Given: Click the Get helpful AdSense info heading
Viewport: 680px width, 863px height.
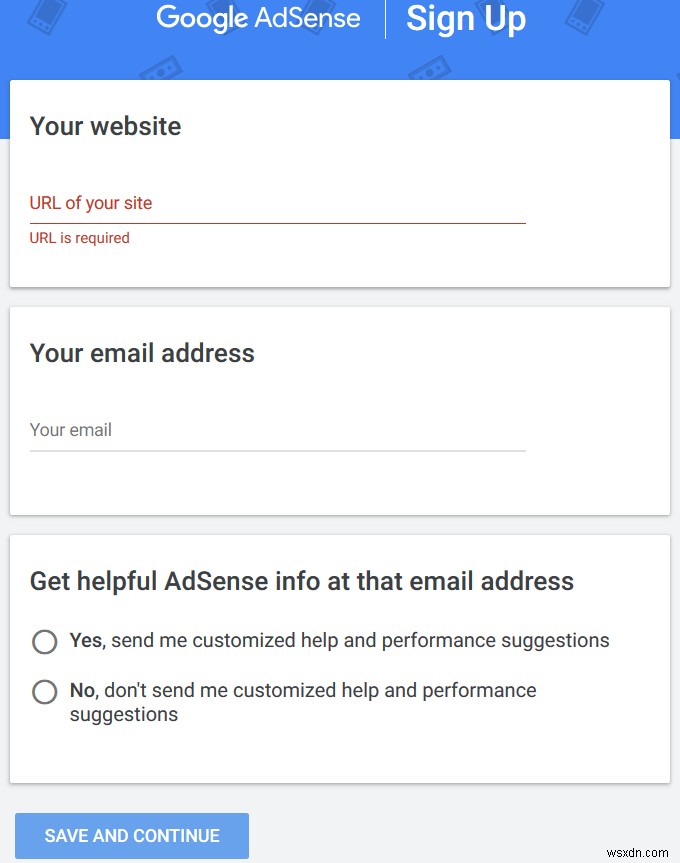Looking at the screenshot, I should 300,581.
